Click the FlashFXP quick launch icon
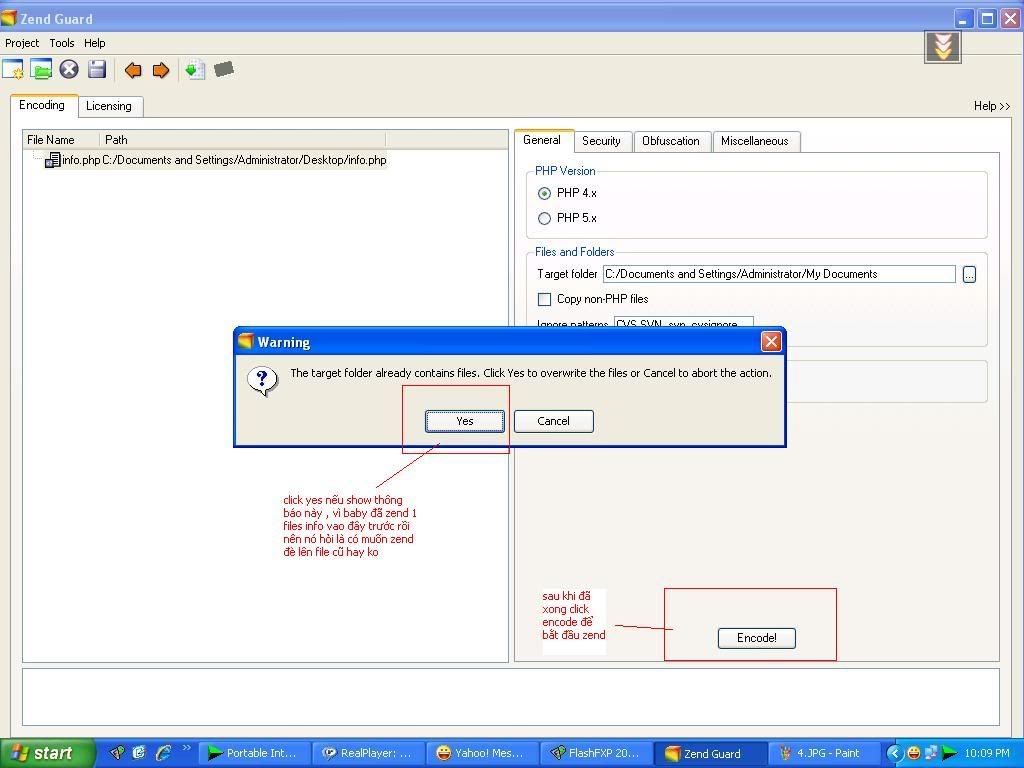The width and height of the screenshot is (1024, 768). point(117,753)
